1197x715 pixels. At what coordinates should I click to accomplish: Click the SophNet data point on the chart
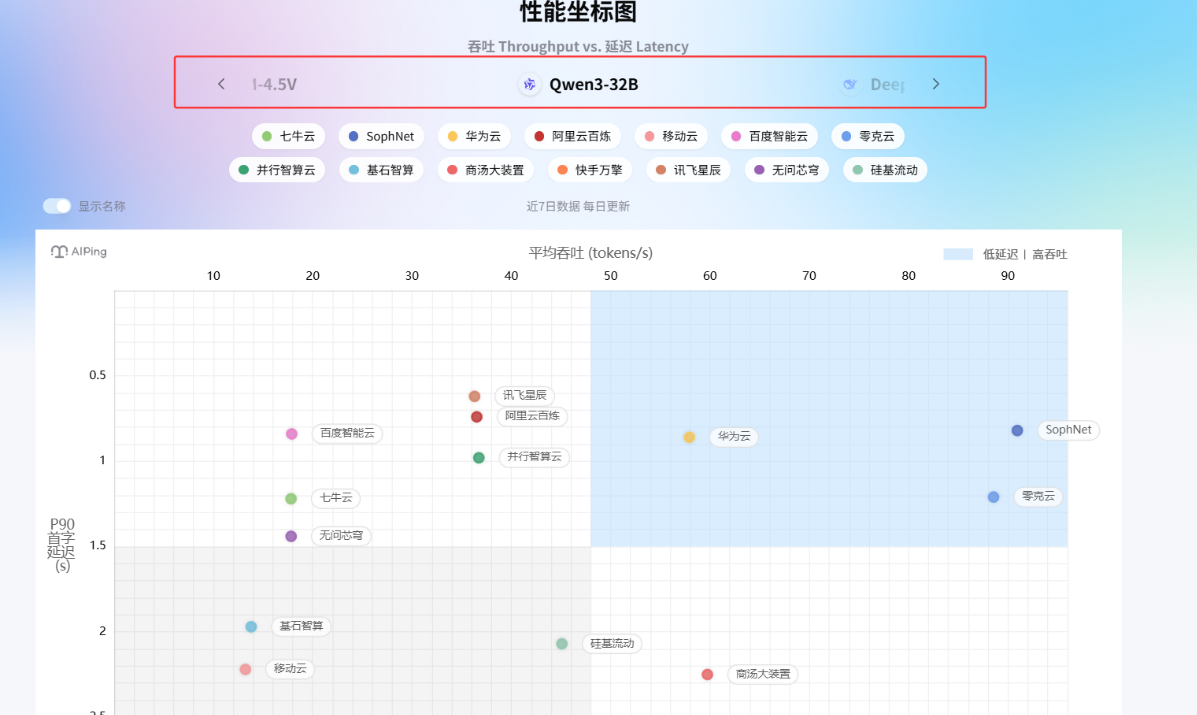1017,430
